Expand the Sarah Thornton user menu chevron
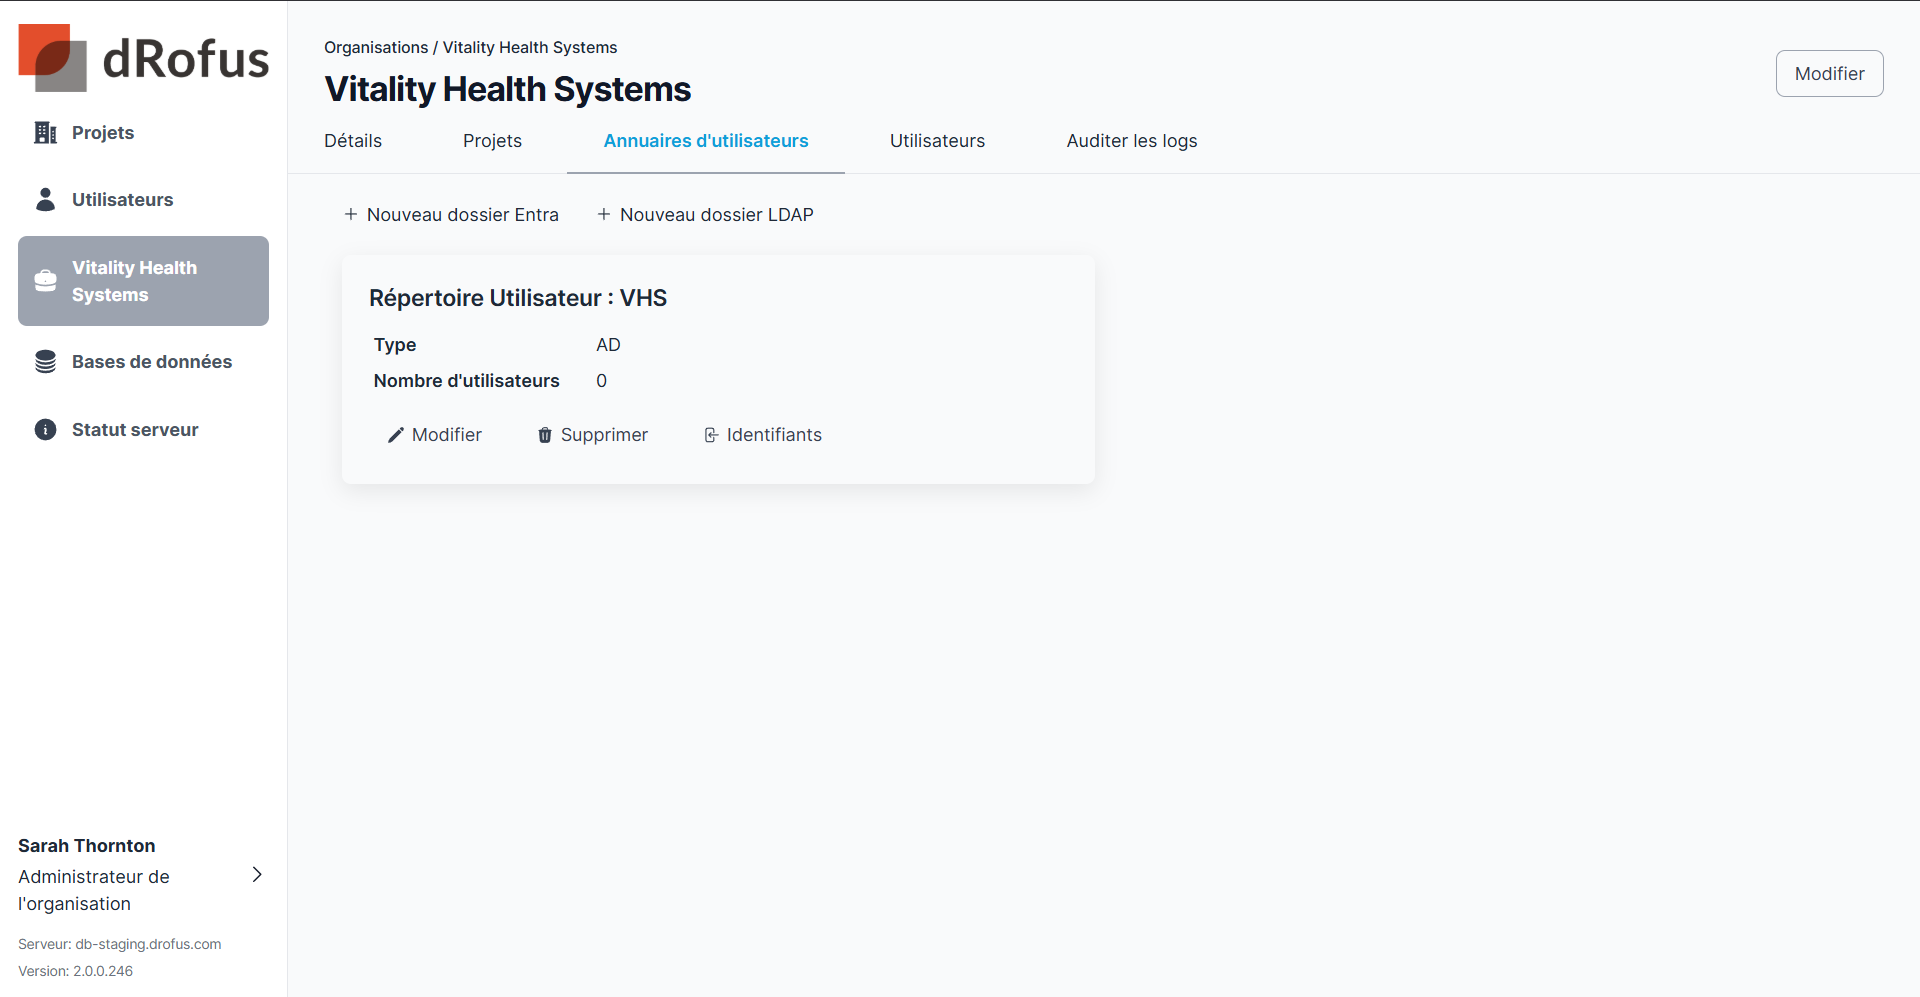Image resolution: width=1920 pixels, height=997 pixels. click(257, 875)
